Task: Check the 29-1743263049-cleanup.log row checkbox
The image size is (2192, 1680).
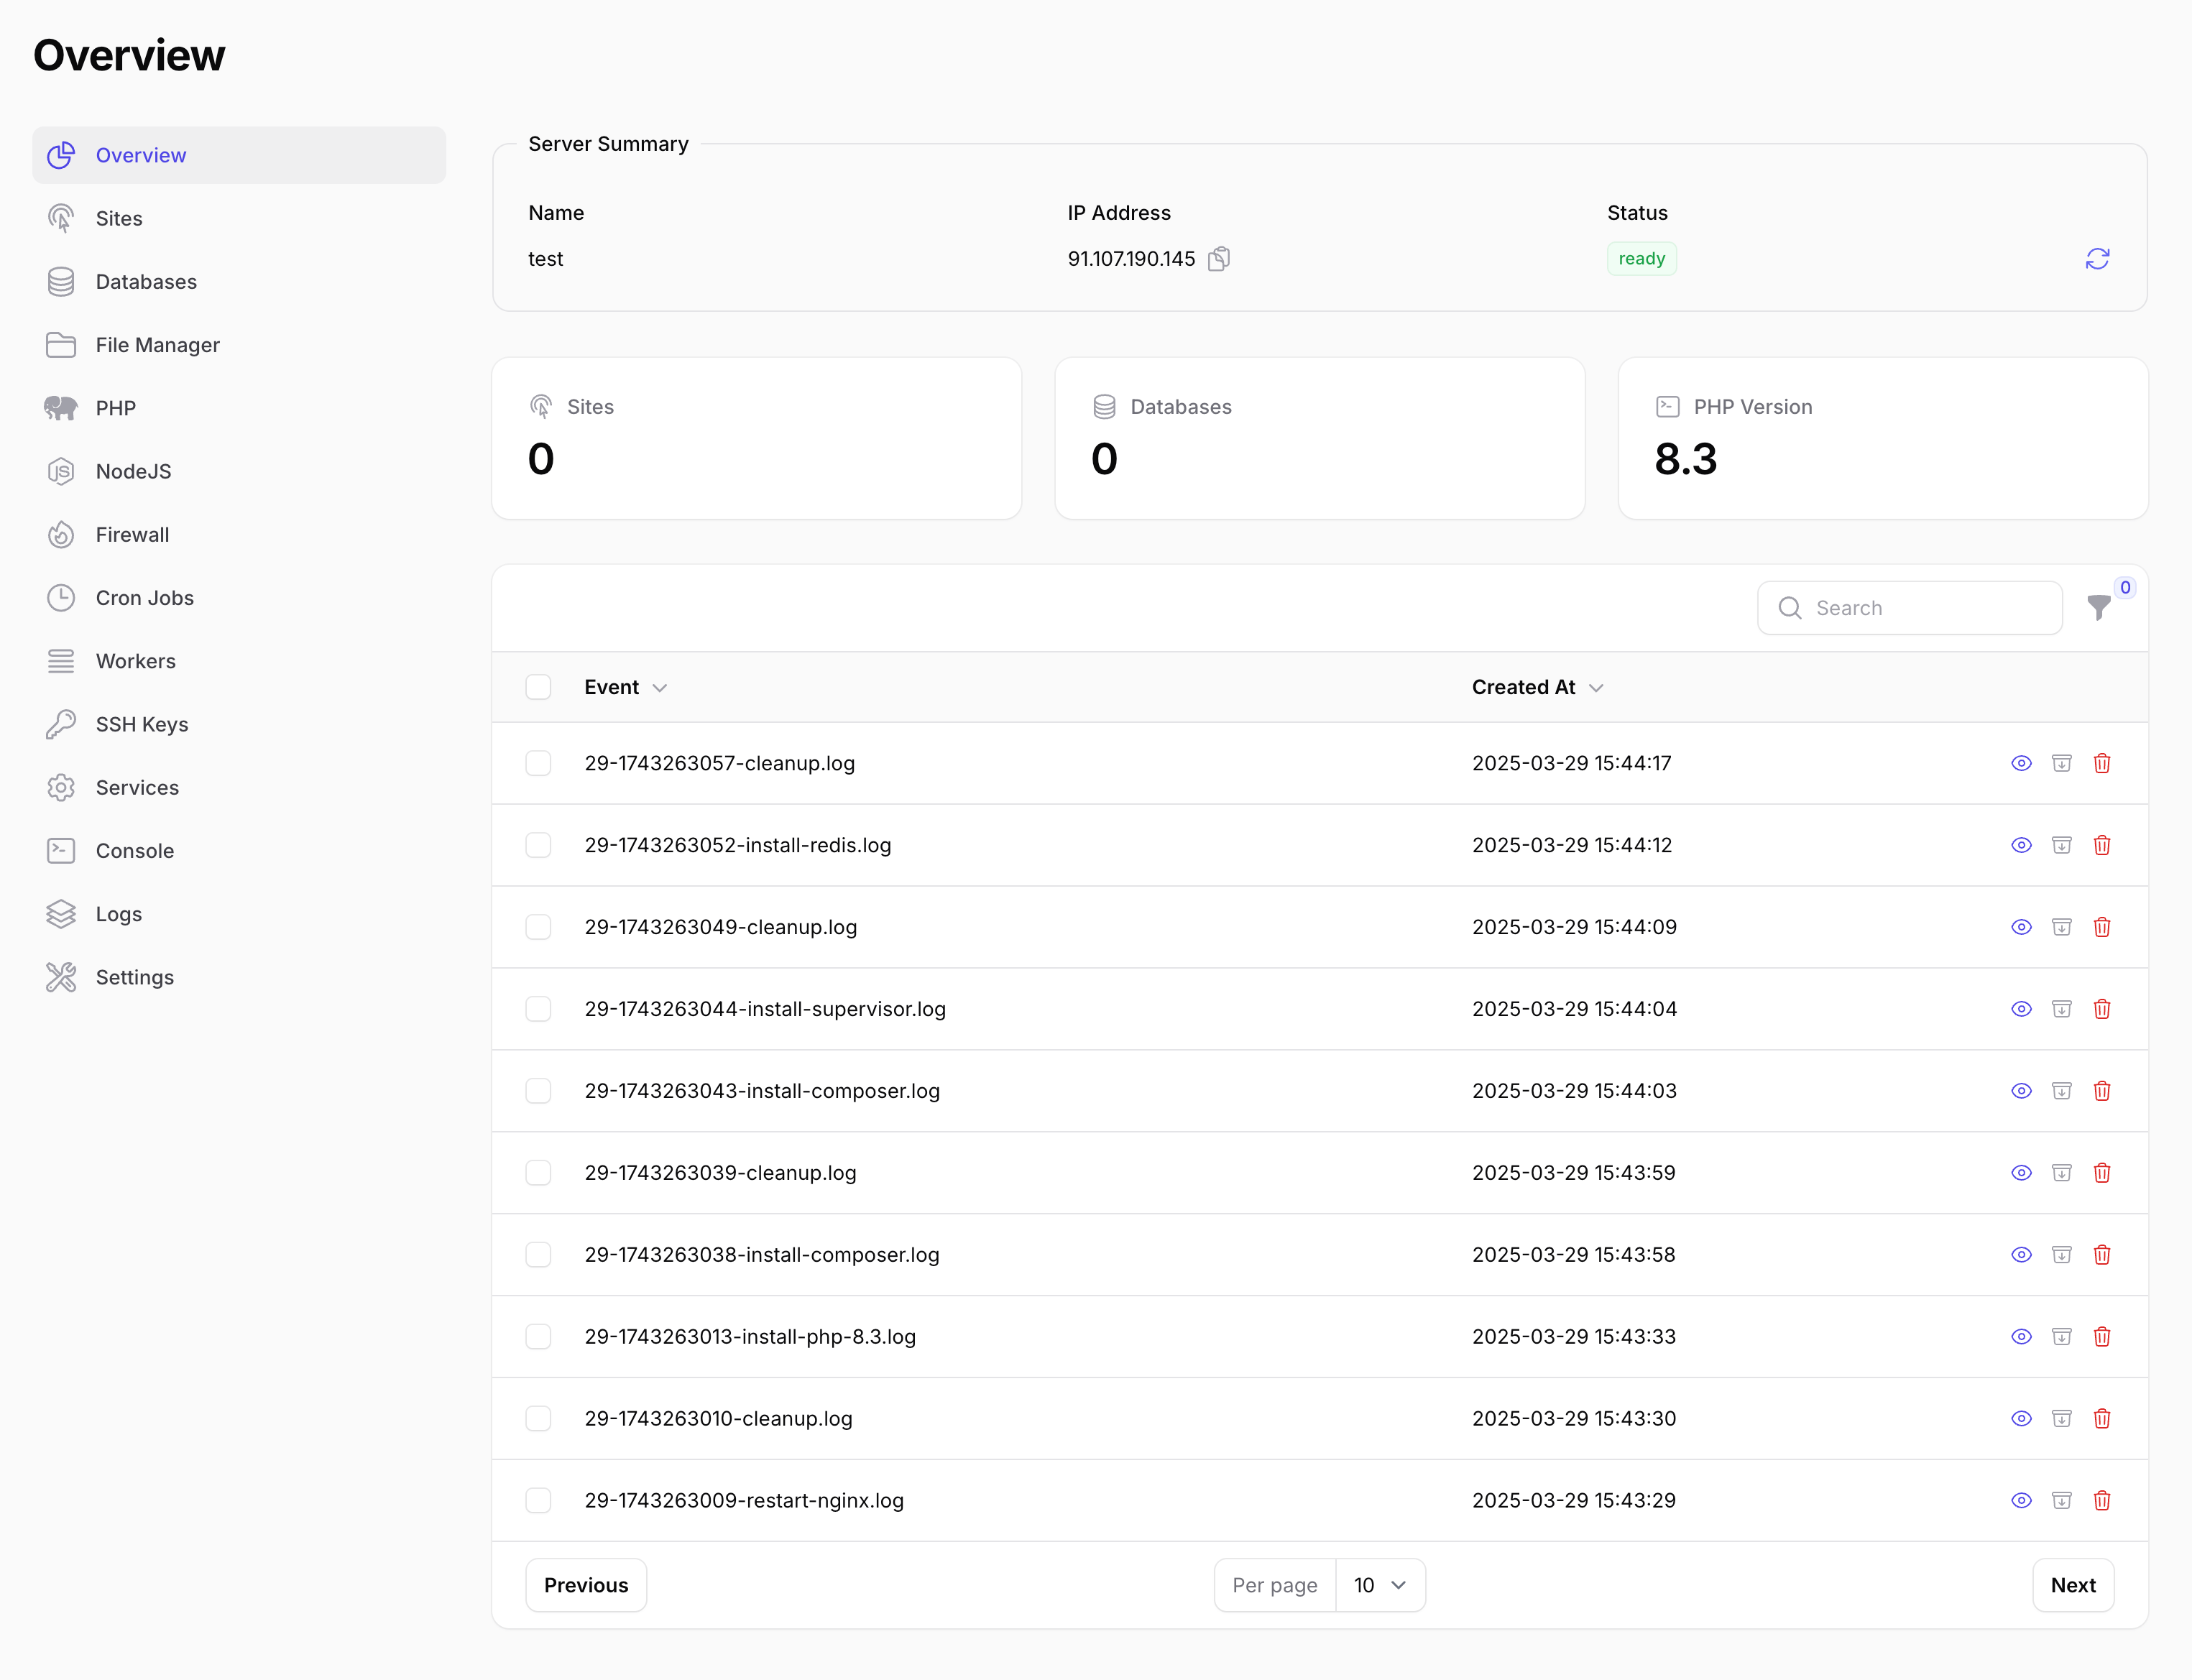Action: pos(538,927)
